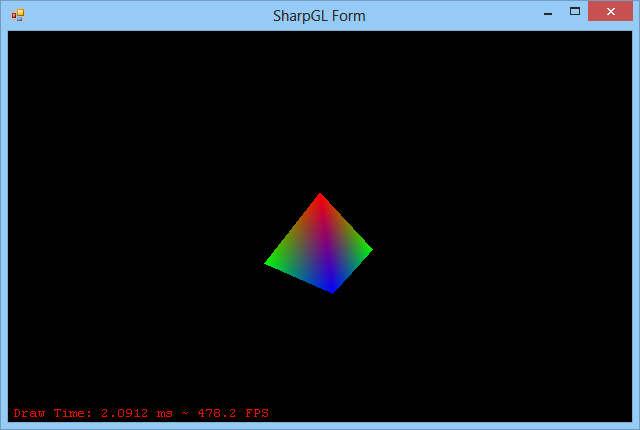This screenshot has height=430, width=640.
Task: Click the SharpGL Form window icon
Action: [17, 15]
